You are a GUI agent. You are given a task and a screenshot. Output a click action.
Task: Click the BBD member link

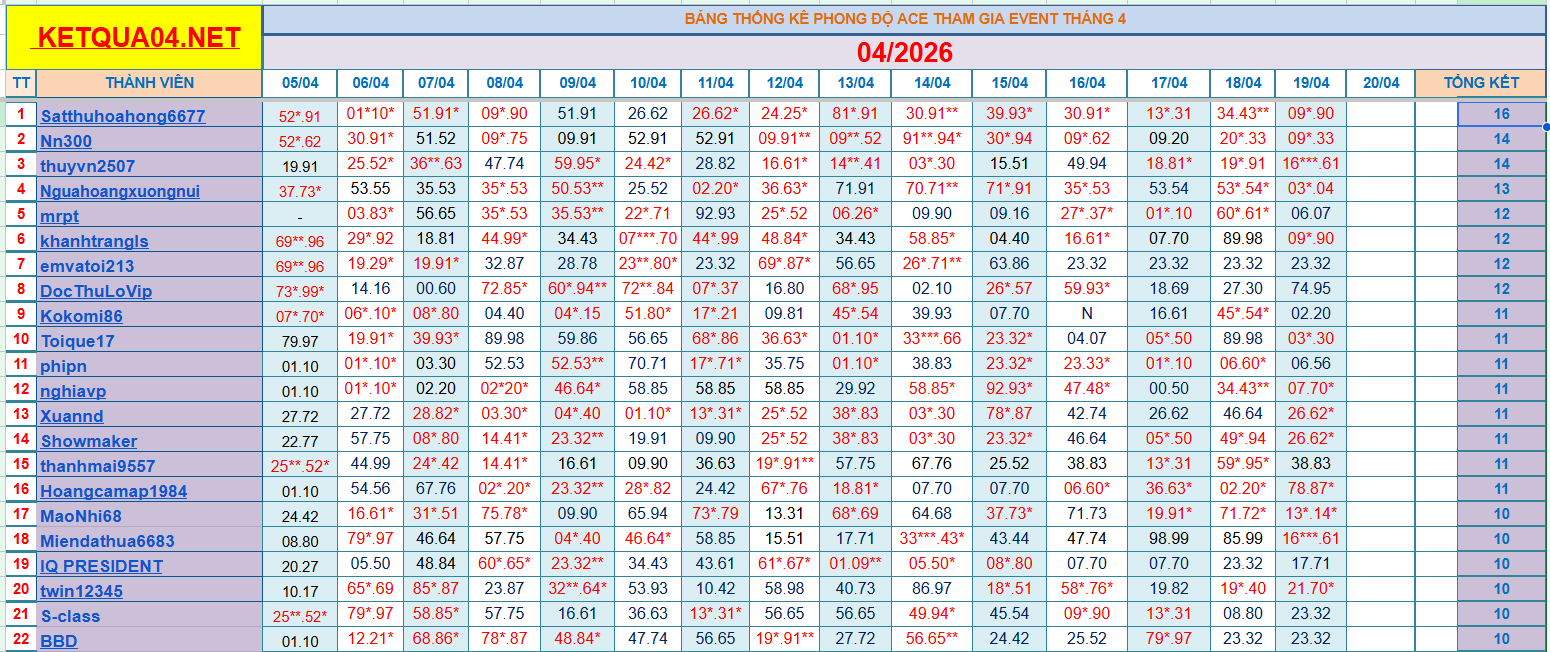58,641
